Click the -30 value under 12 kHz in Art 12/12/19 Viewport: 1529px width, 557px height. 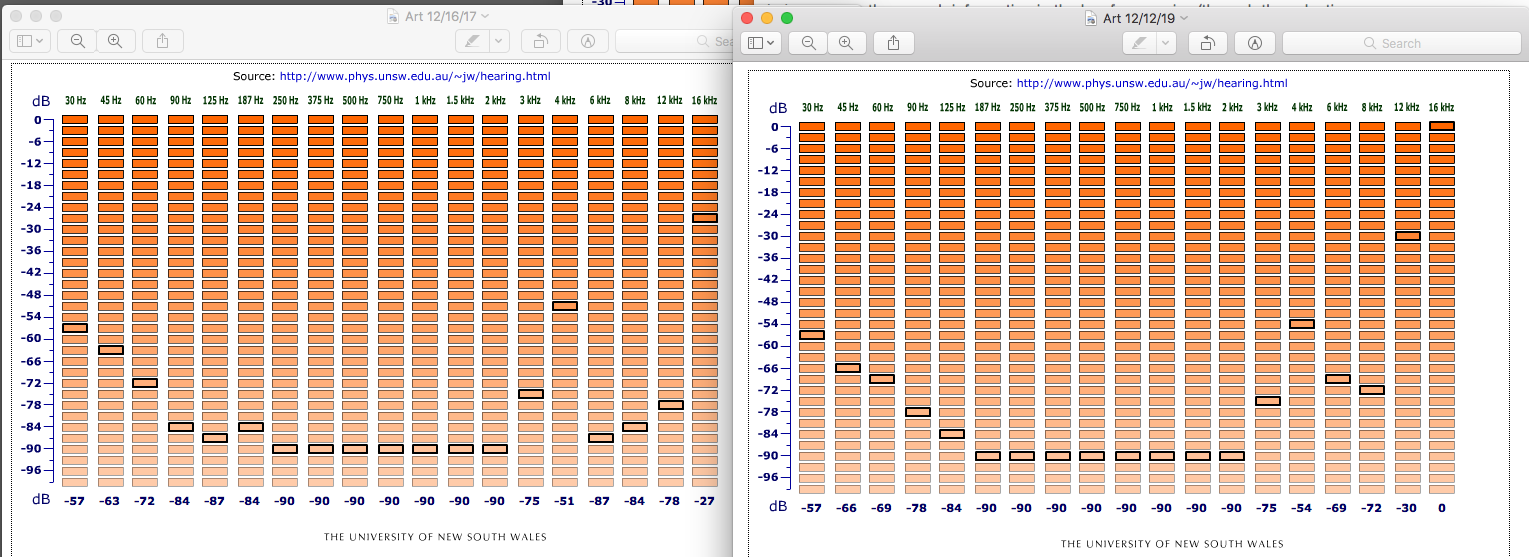coord(1407,508)
